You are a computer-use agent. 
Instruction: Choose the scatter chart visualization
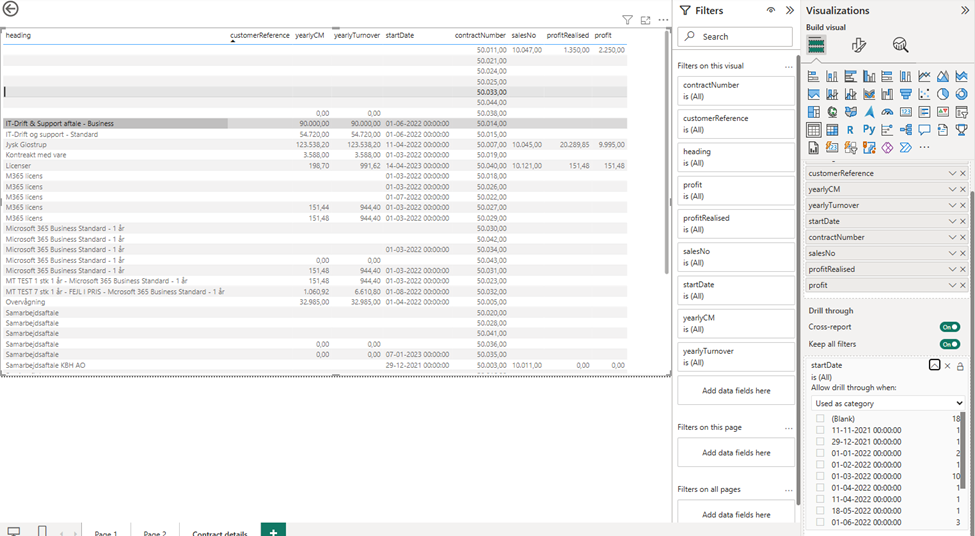tap(925, 94)
